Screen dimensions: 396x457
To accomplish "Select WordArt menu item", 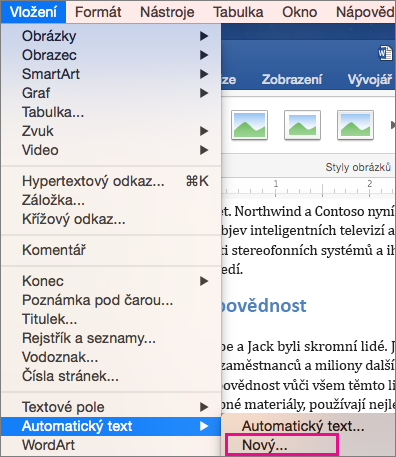I will [111, 445].
